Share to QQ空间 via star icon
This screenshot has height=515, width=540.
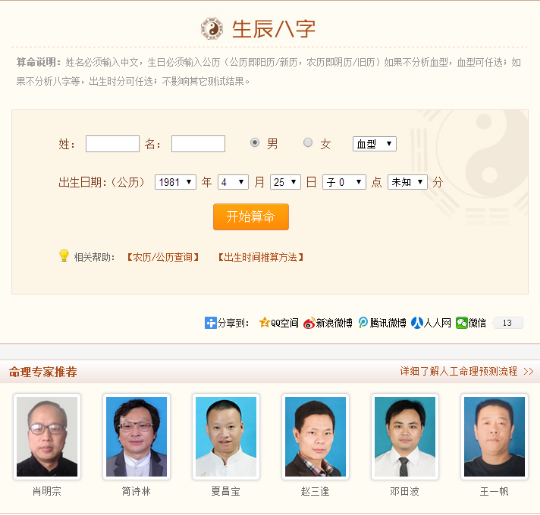(x=264, y=323)
